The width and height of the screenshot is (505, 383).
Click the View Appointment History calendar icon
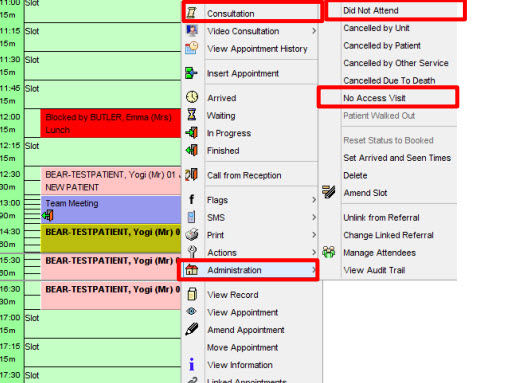192,48
